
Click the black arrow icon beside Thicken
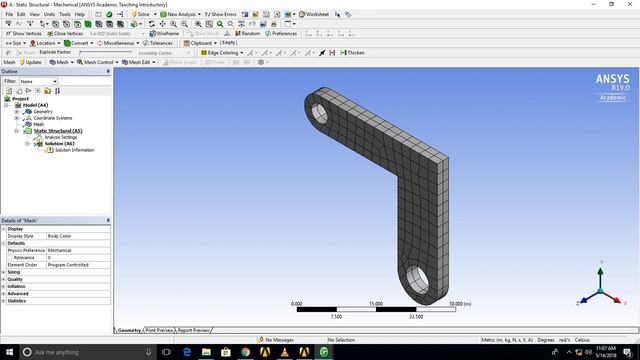(x=322, y=53)
